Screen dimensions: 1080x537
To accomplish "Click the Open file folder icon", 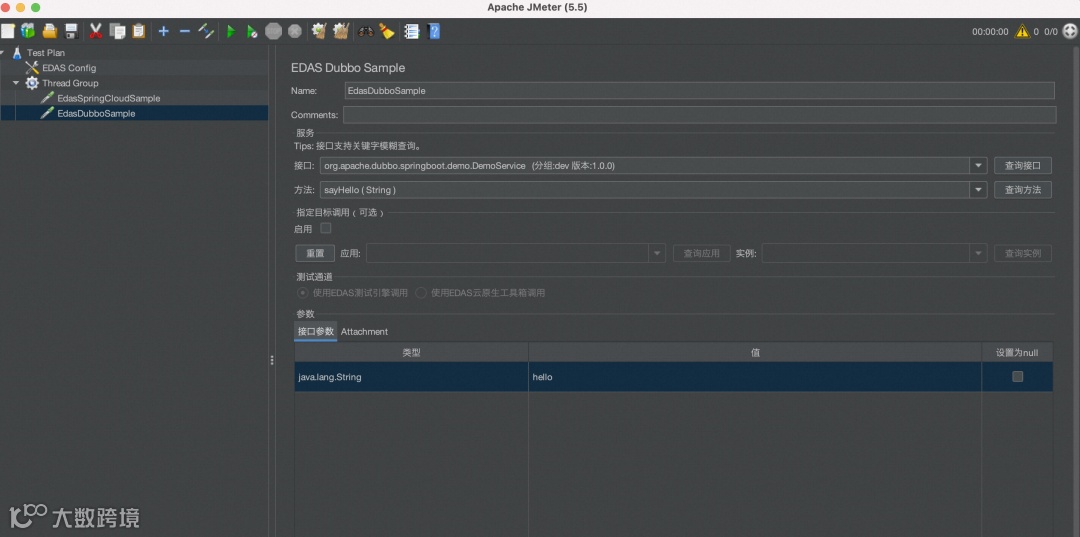I will 50,31.
